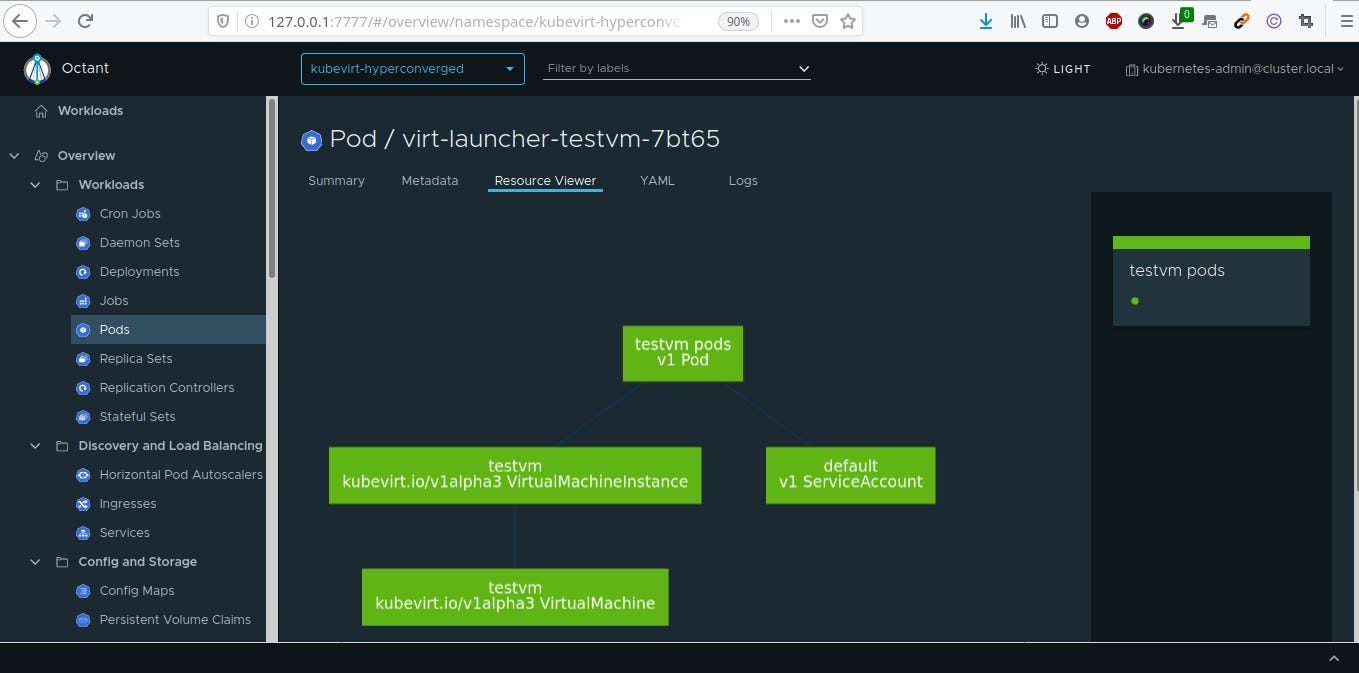Open the Logs tab

click(x=743, y=181)
